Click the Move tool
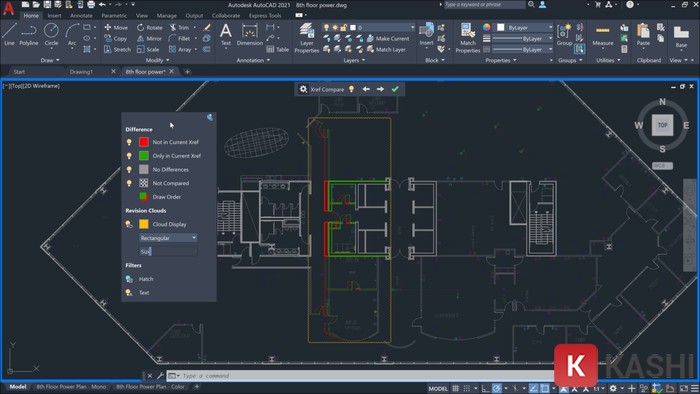The width and height of the screenshot is (700, 394). click(116, 27)
